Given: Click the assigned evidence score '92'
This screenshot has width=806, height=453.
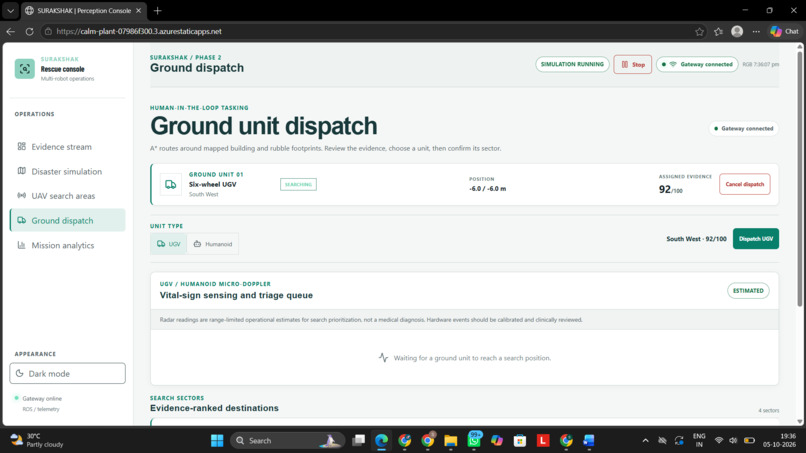Looking at the screenshot, I should (x=665, y=189).
